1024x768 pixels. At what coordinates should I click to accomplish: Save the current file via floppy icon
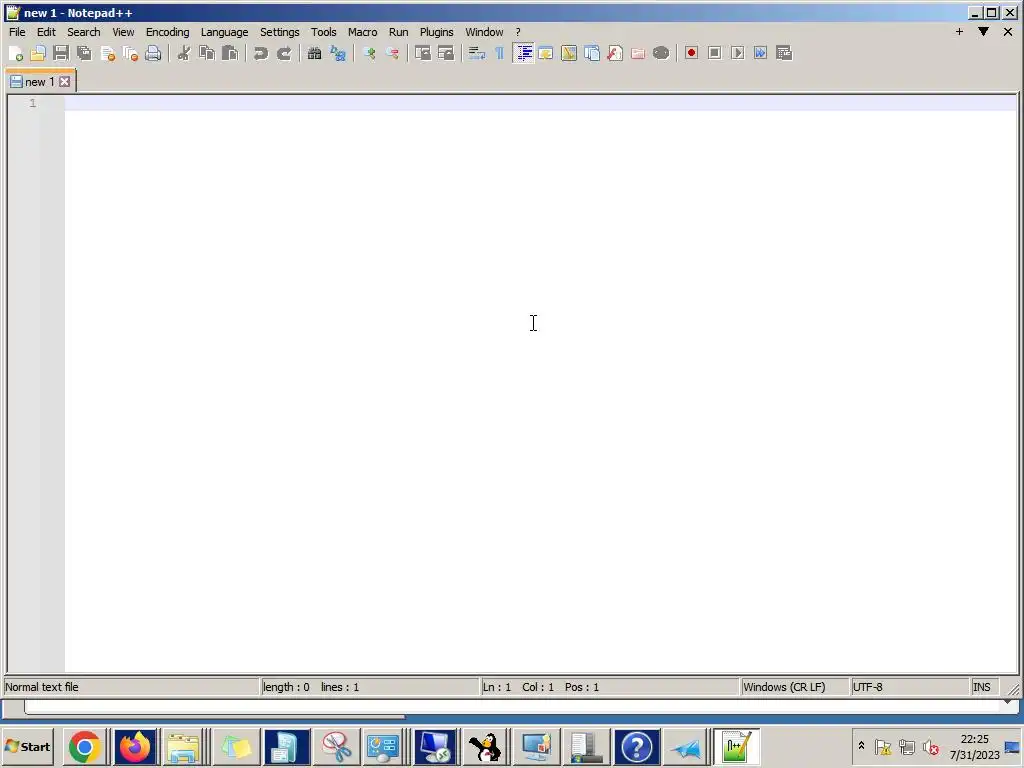(61, 54)
